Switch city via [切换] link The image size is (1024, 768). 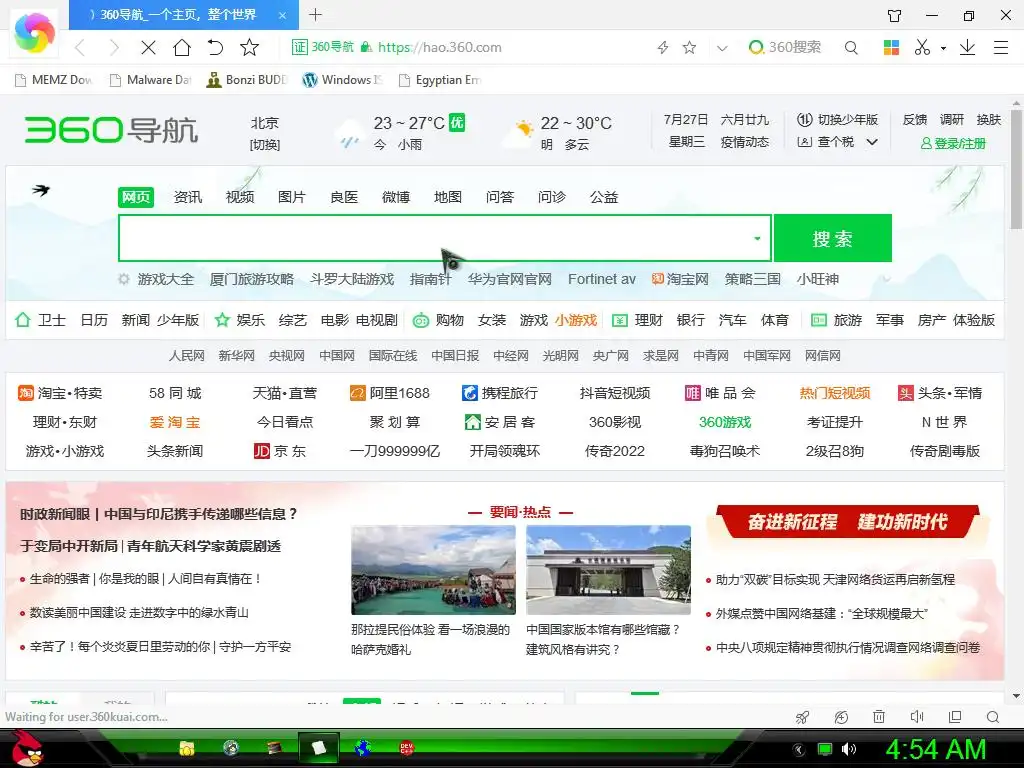264,144
